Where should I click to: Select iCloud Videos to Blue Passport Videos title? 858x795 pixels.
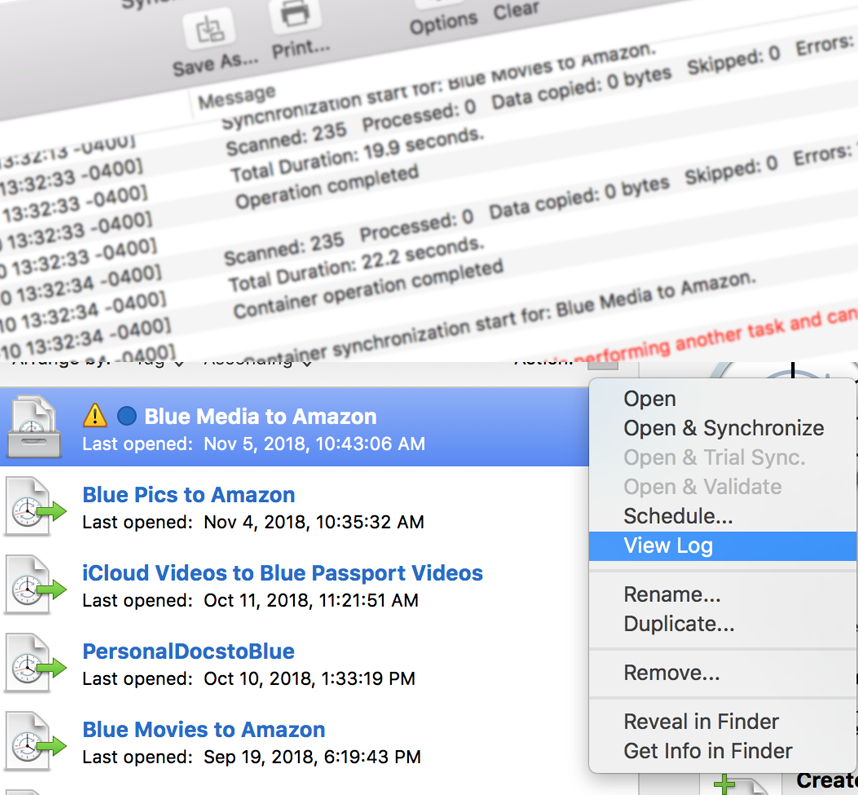[x=282, y=573]
